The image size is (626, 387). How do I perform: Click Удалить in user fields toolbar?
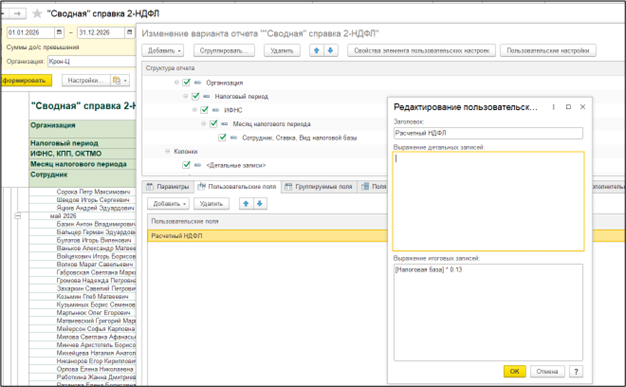212,204
